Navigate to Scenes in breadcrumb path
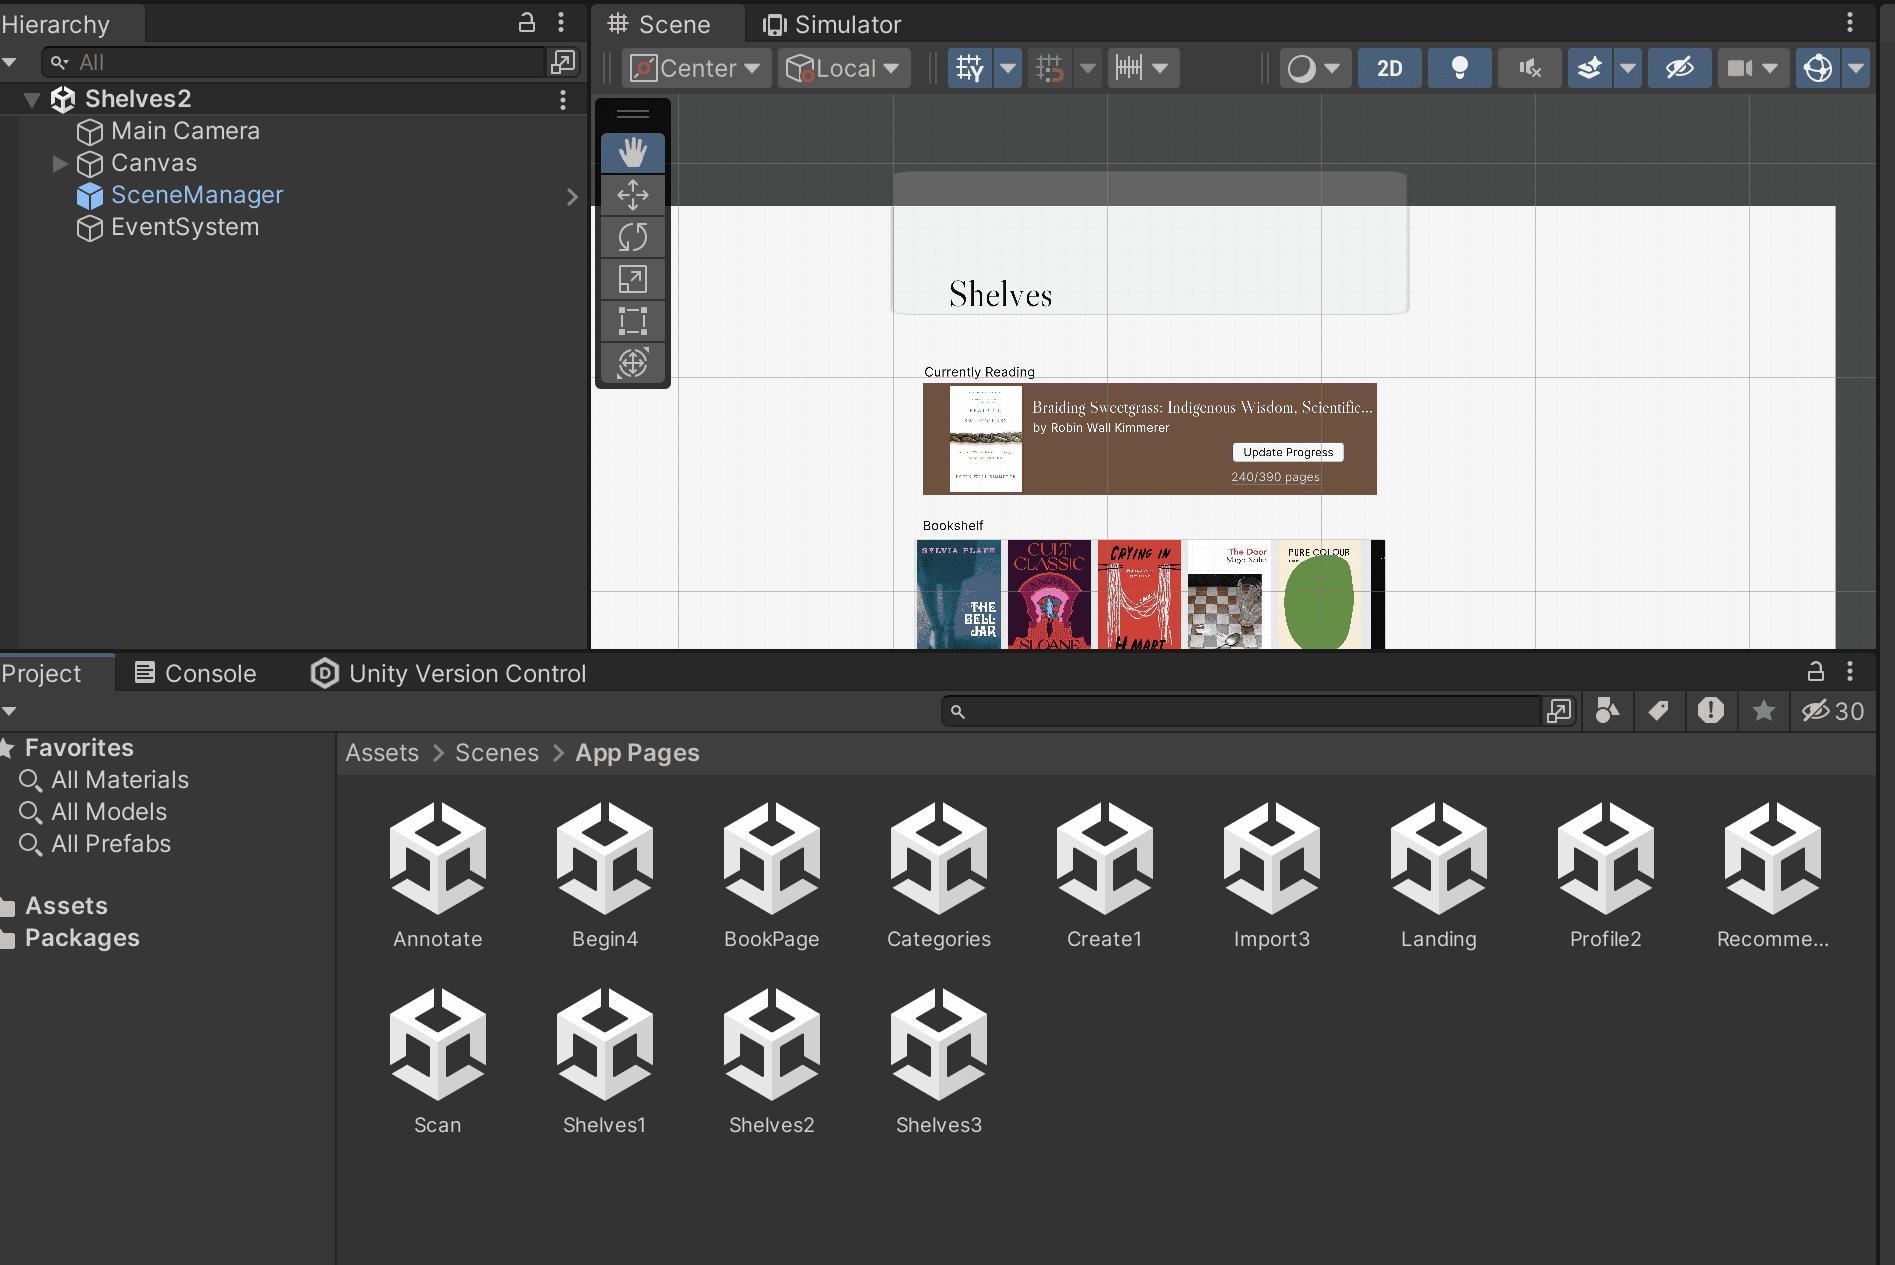The height and width of the screenshot is (1265, 1895). point(496,753)
